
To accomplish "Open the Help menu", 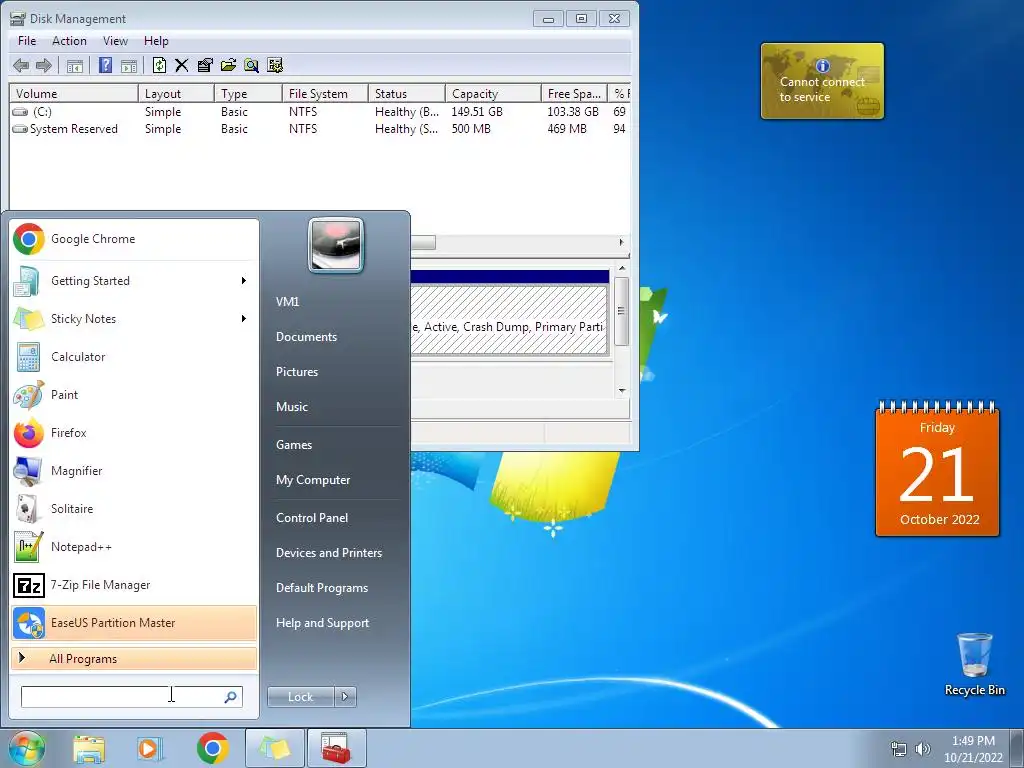I will pos(156,41).
